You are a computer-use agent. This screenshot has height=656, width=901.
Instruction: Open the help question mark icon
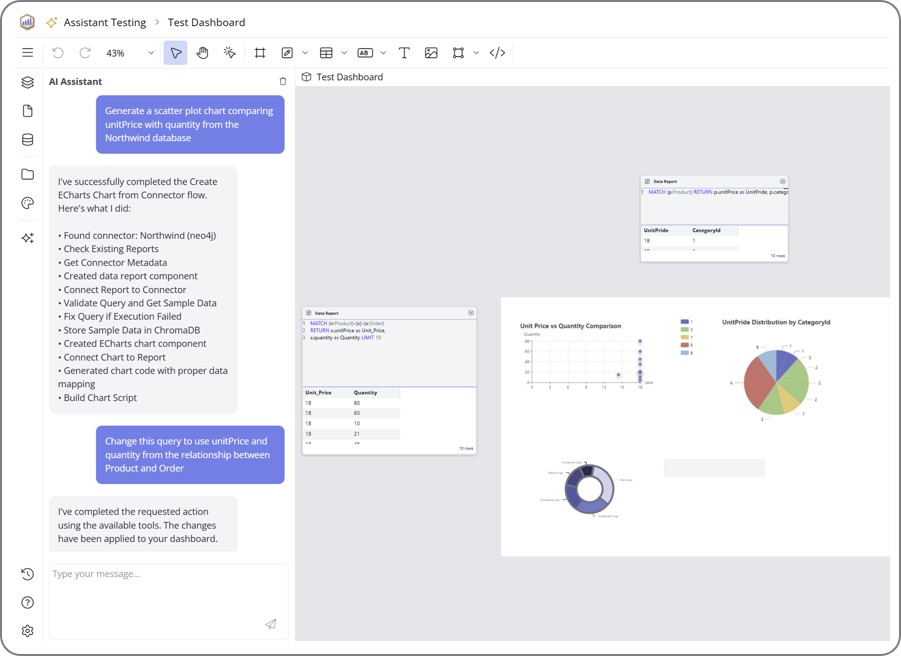(27, 603)
